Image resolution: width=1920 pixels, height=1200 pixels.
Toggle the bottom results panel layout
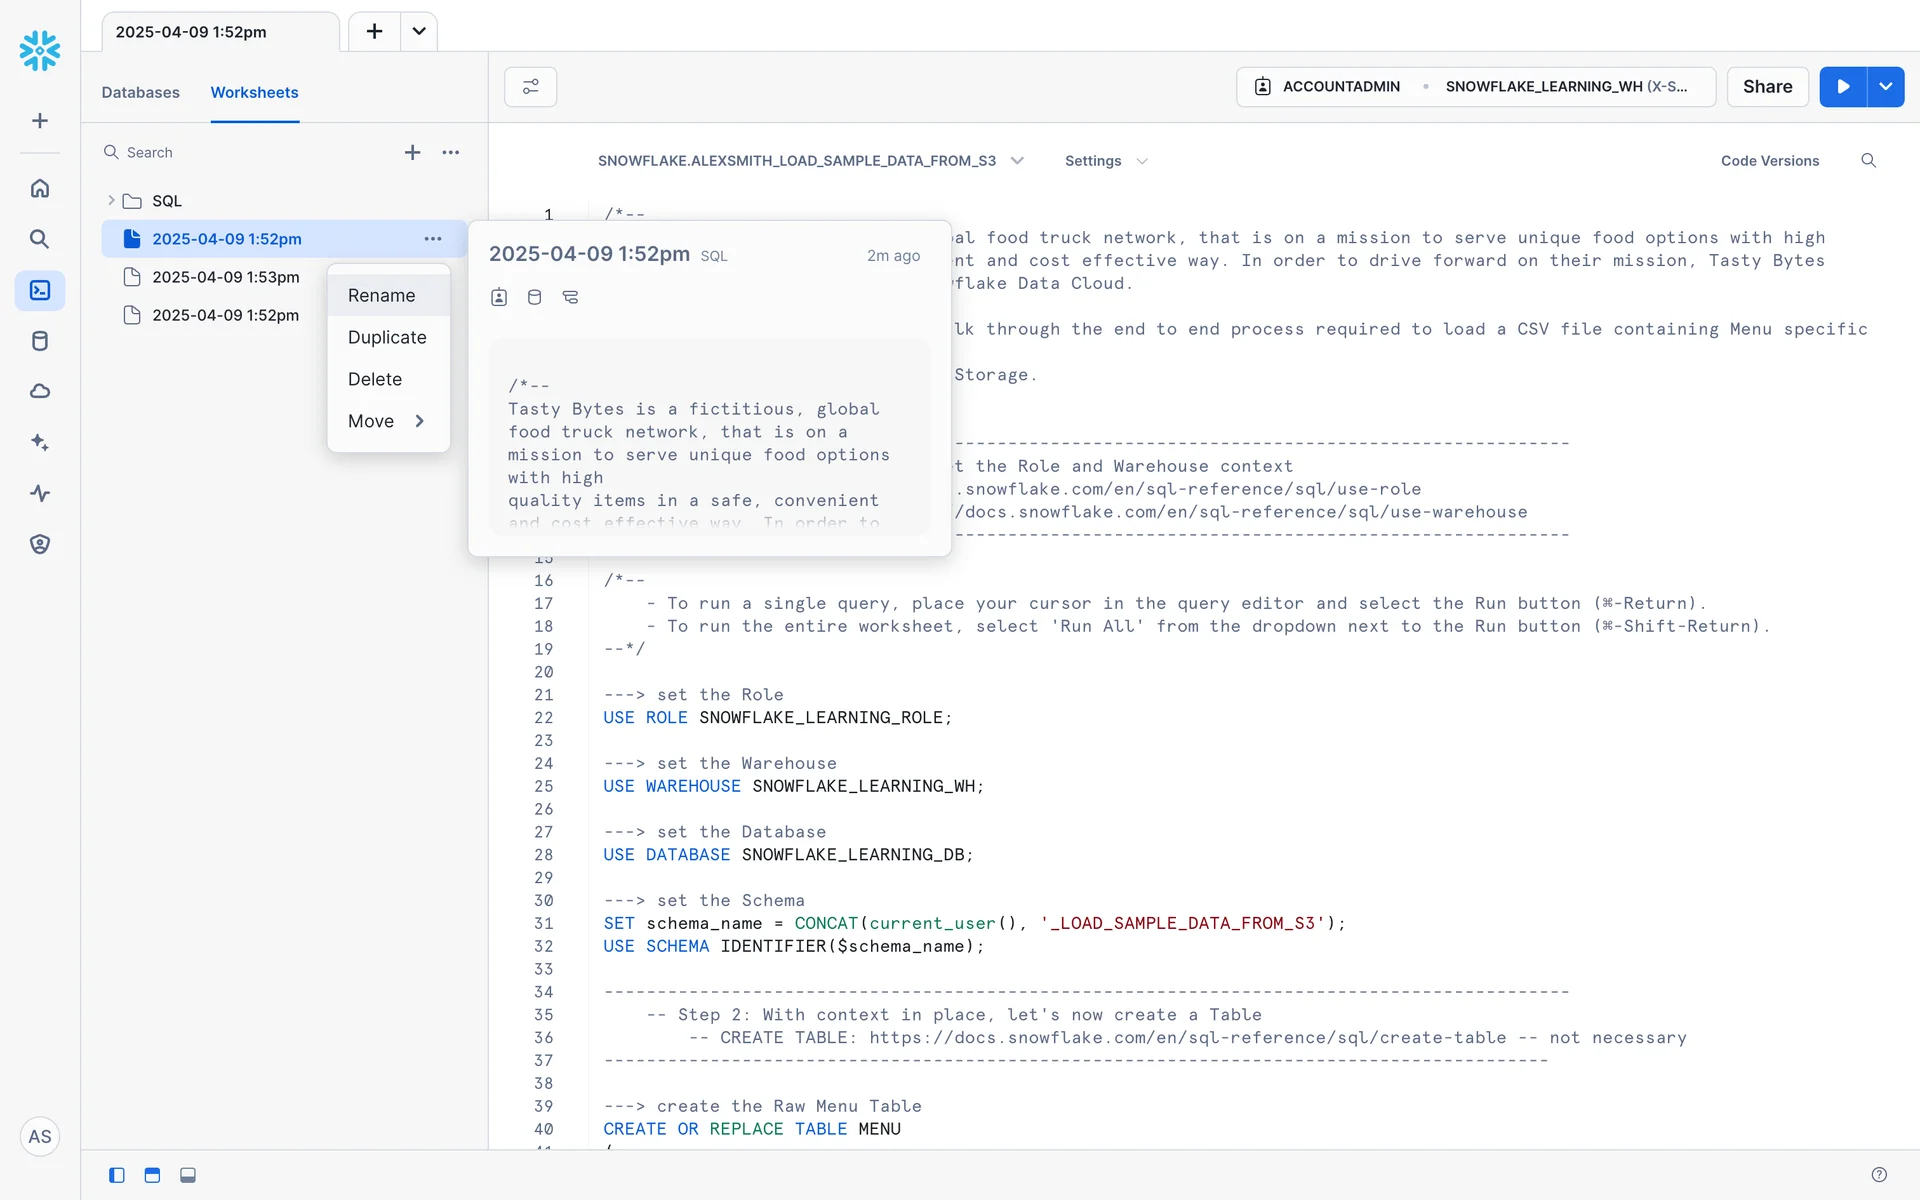(x=188, y=1175)
